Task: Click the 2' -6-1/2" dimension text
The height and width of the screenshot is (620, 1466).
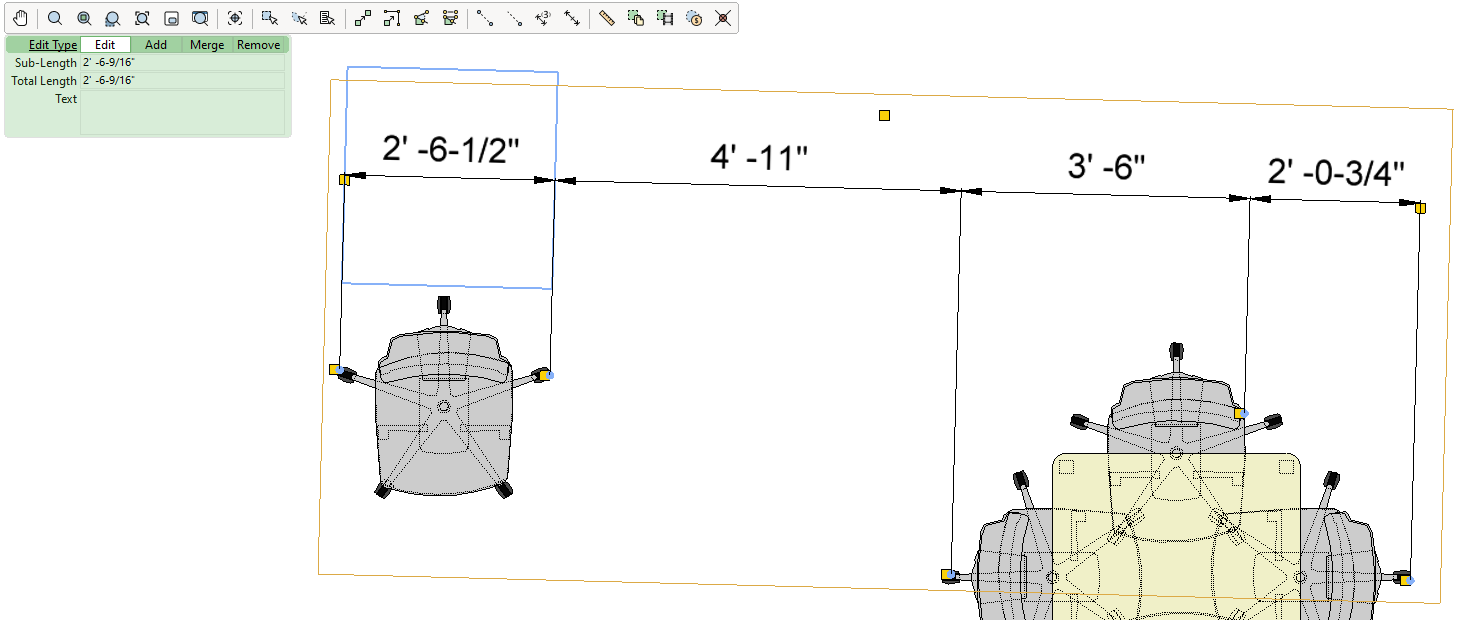Action: (451, 150)
